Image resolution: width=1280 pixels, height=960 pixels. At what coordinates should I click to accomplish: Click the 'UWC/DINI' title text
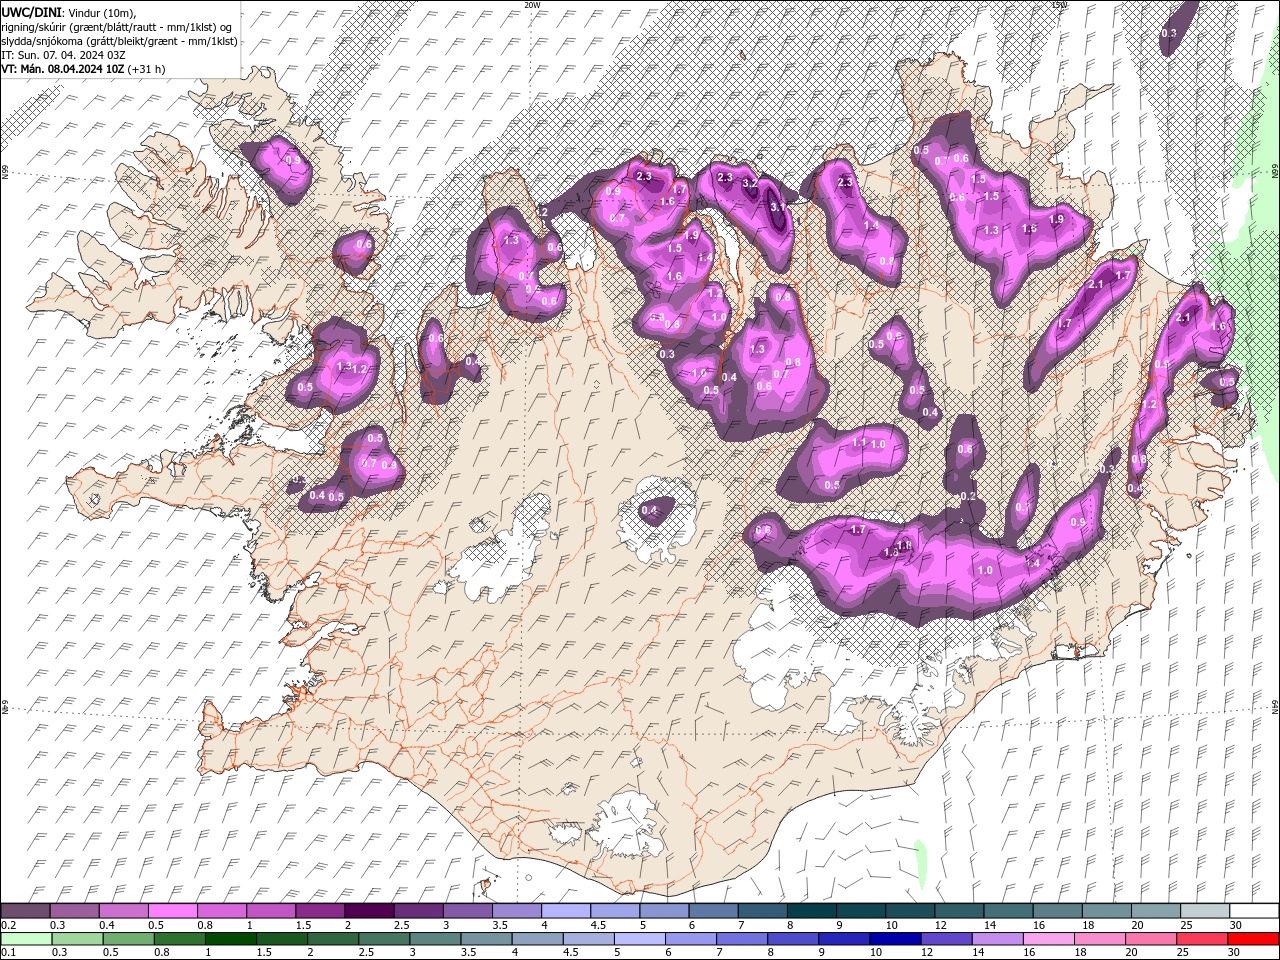point(32,12)
